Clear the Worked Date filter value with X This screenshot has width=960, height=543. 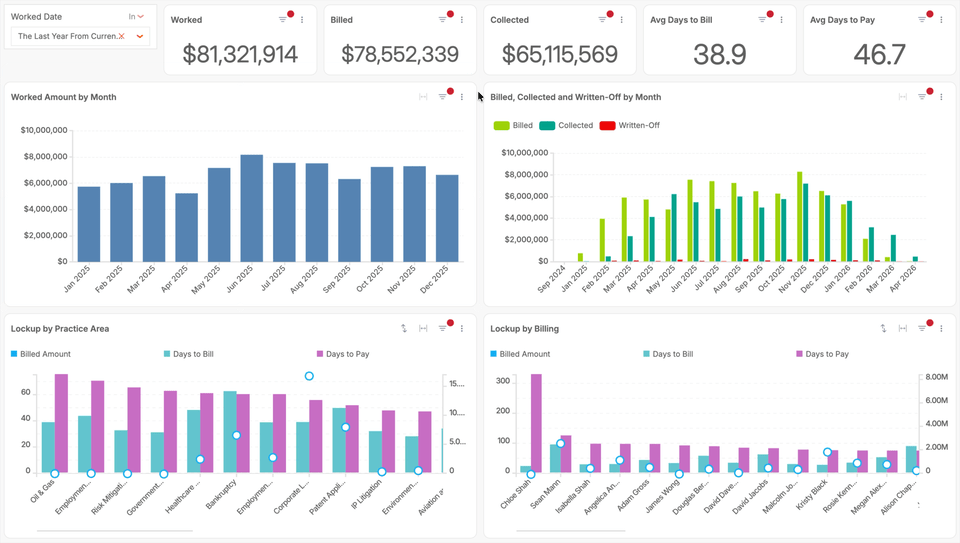[122, 36]
